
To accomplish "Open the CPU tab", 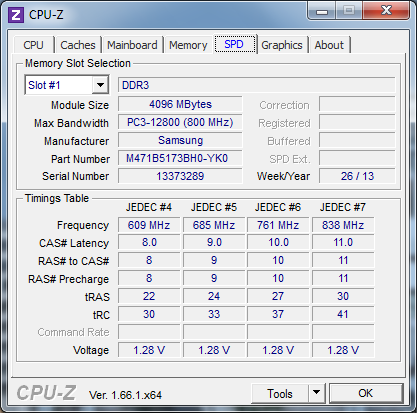I will click(x=33, y=45).
